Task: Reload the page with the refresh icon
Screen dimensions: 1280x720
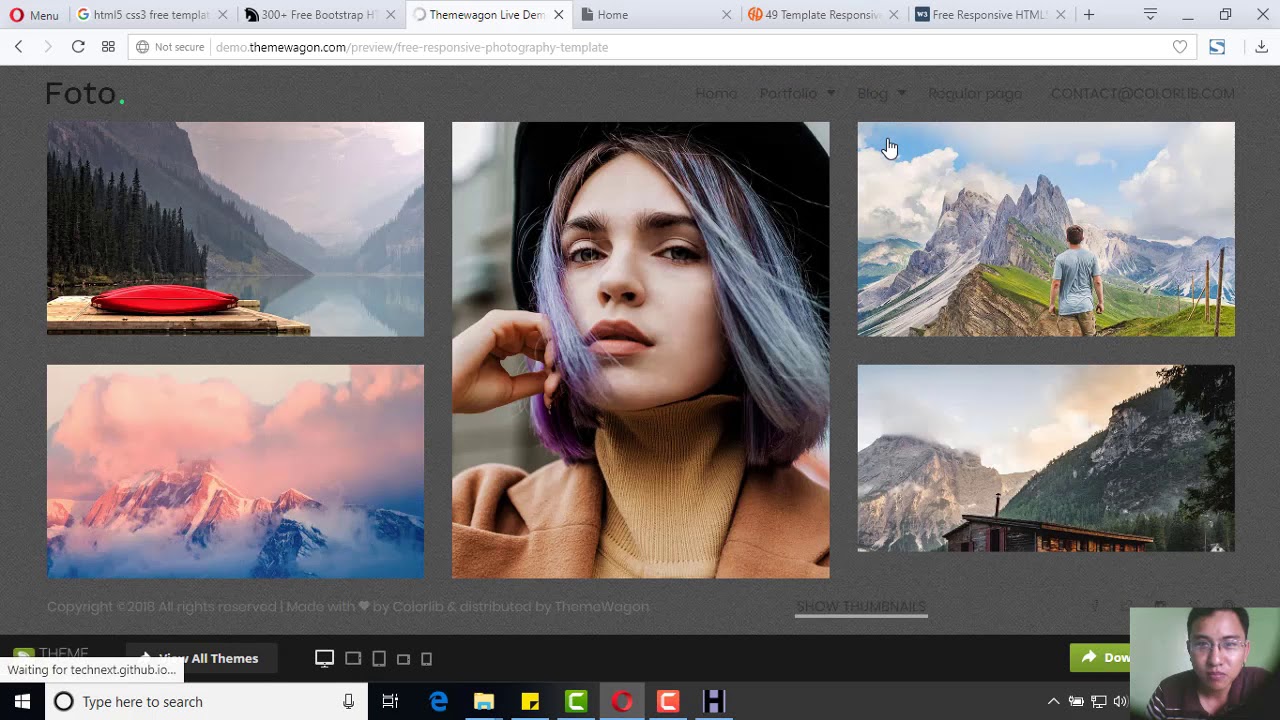Action: click(78, 47)
